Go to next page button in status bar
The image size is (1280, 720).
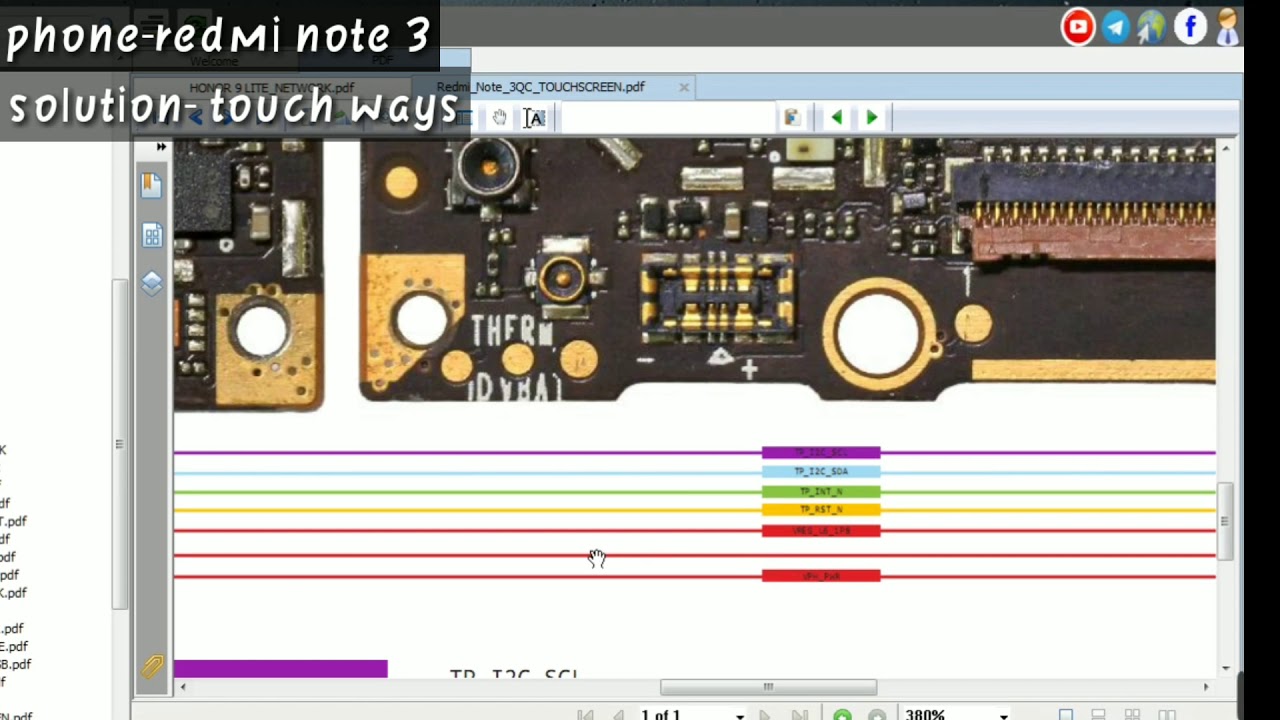tap(765, 715)
